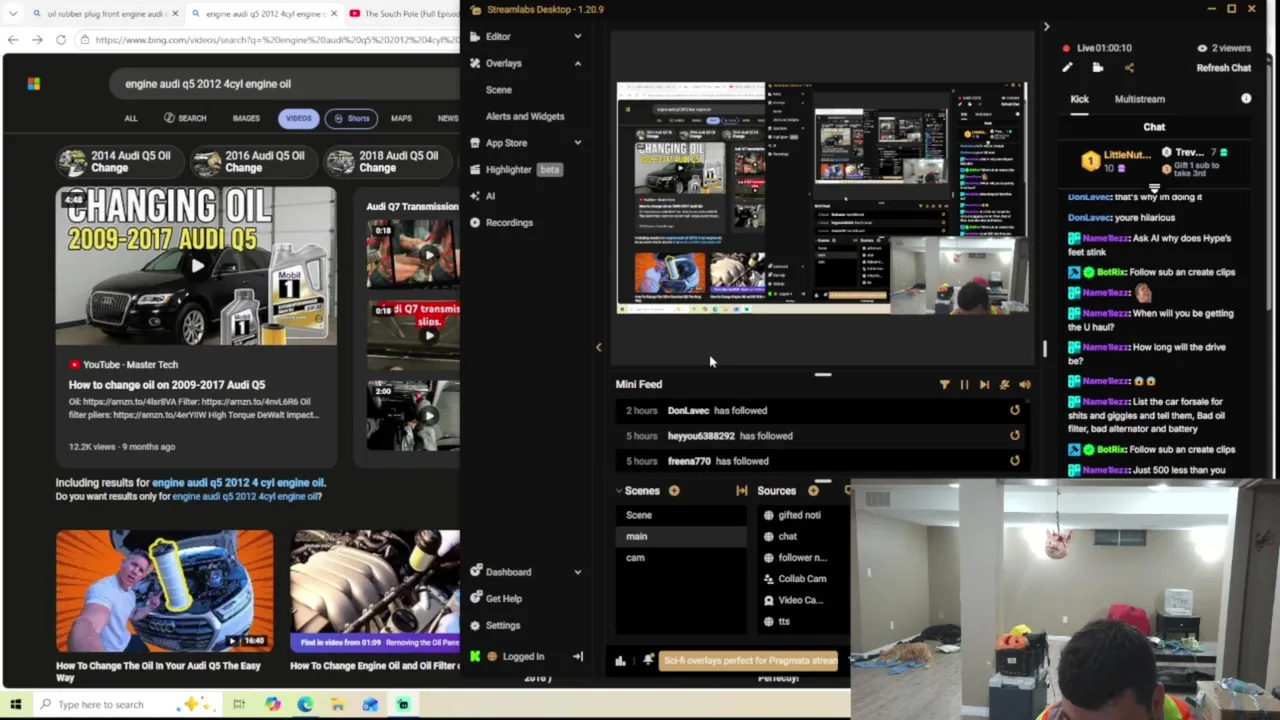1280x720 pixels.
Task: Open the Dashboard item
Action: [x=508, y=572]
